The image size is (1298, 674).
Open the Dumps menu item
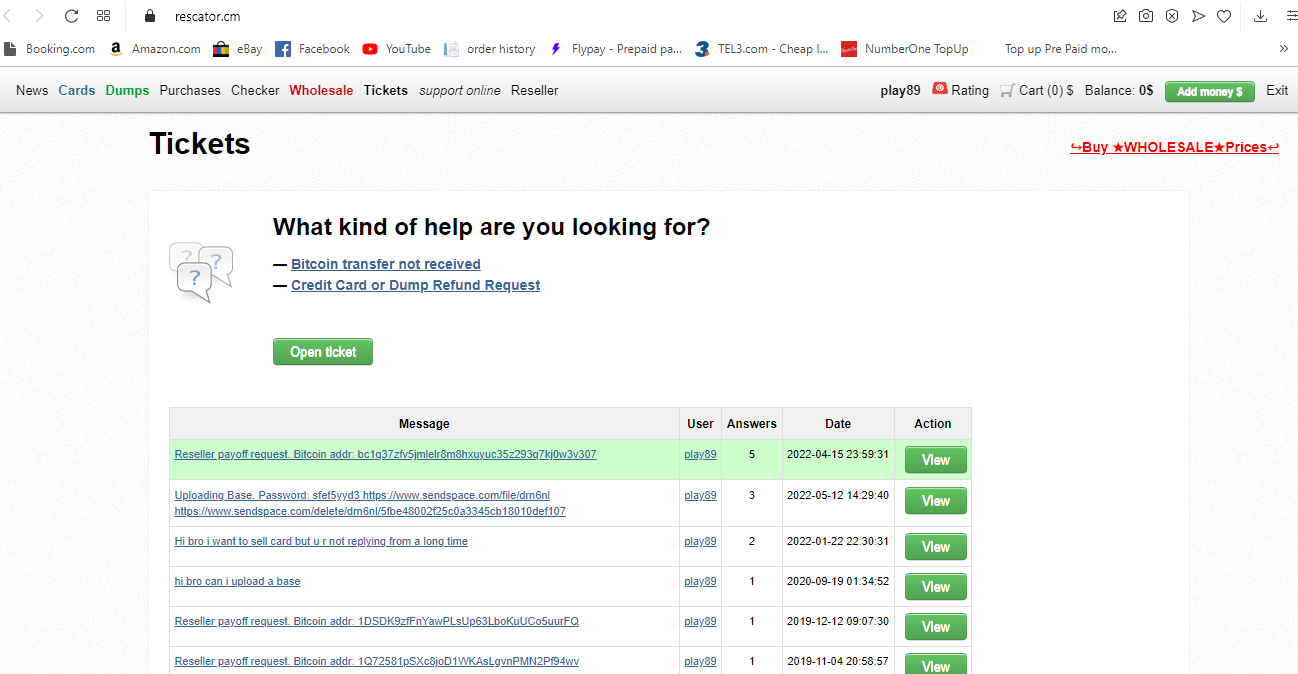[x=127, y=90]
